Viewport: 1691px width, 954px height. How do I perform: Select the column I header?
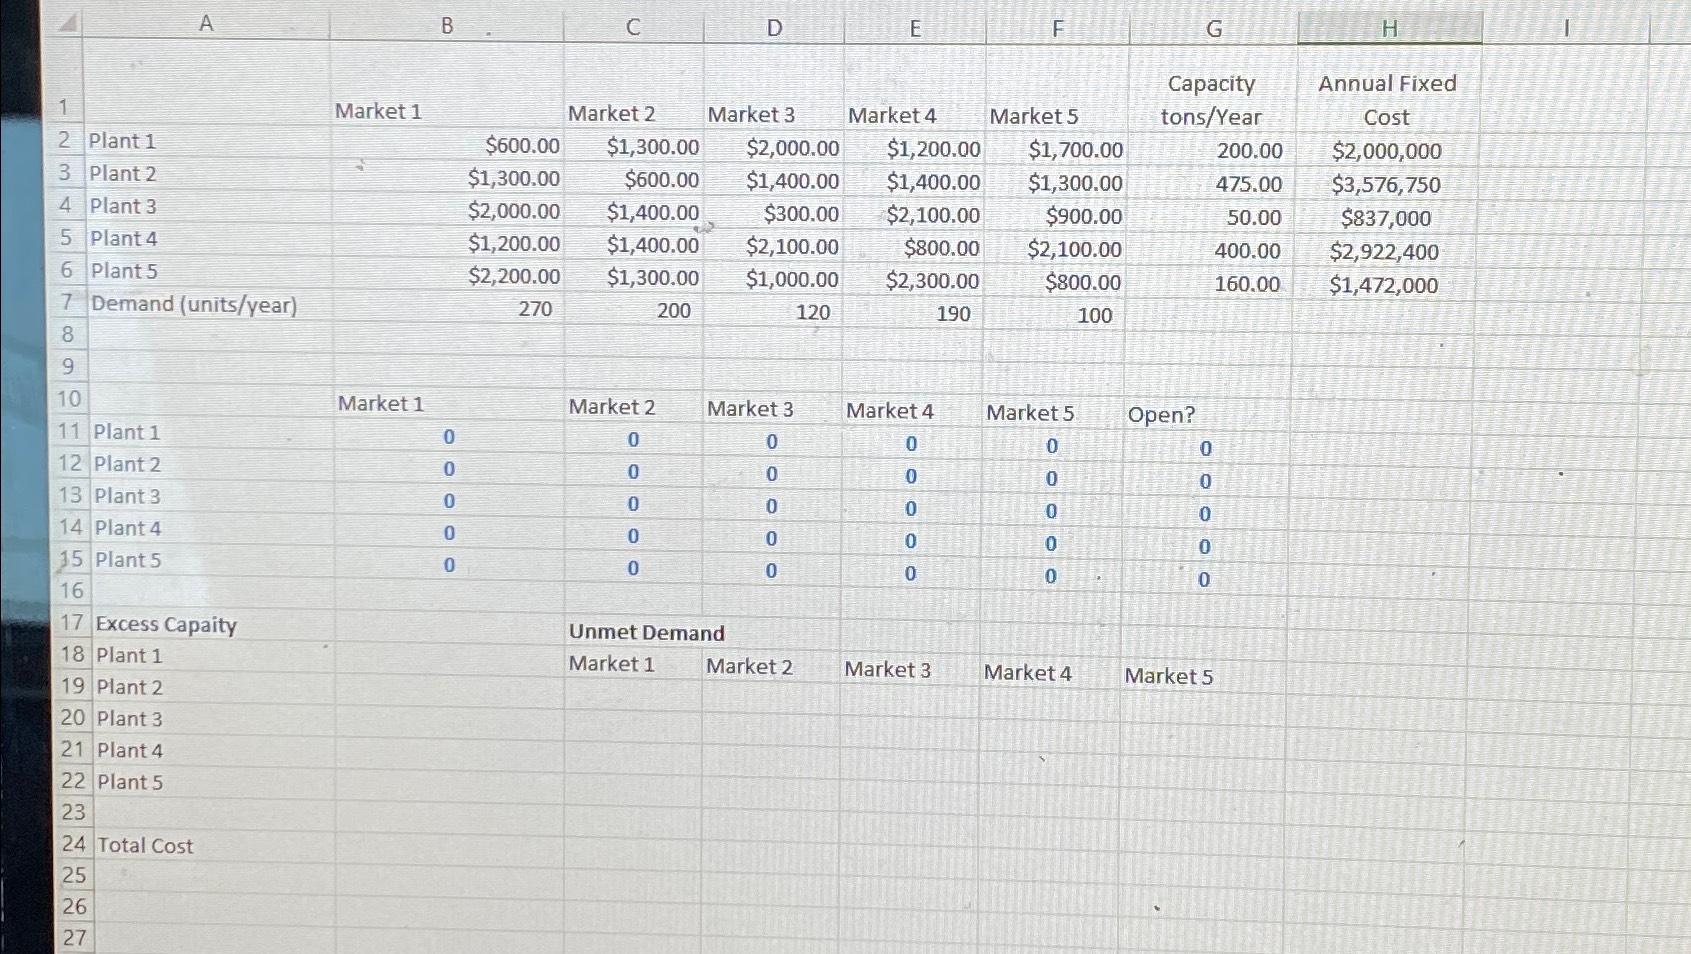pyautogui.click(x=1566, y=29)
